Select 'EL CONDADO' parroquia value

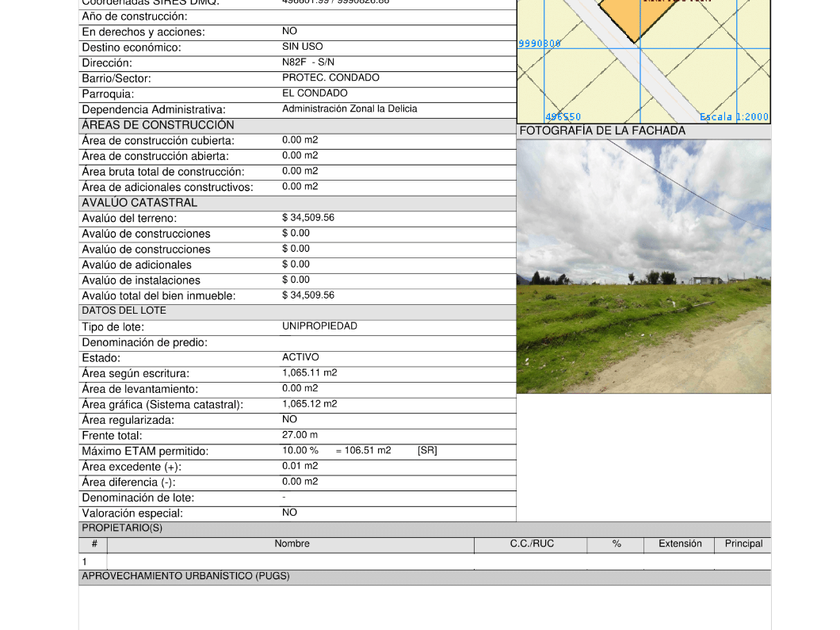pos(314,93)
